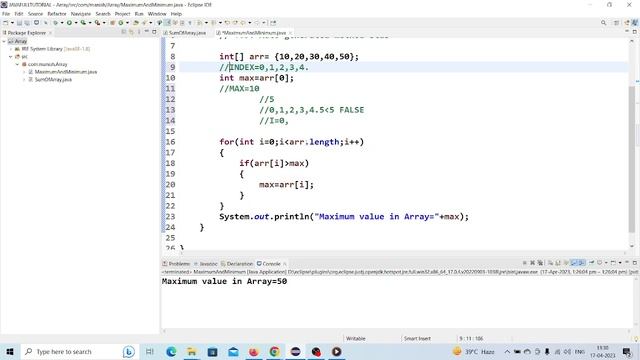Image resolution: width=640 pixels, height=360 pixels.
Task: Minimize the Console view
Action: point(627,262)
